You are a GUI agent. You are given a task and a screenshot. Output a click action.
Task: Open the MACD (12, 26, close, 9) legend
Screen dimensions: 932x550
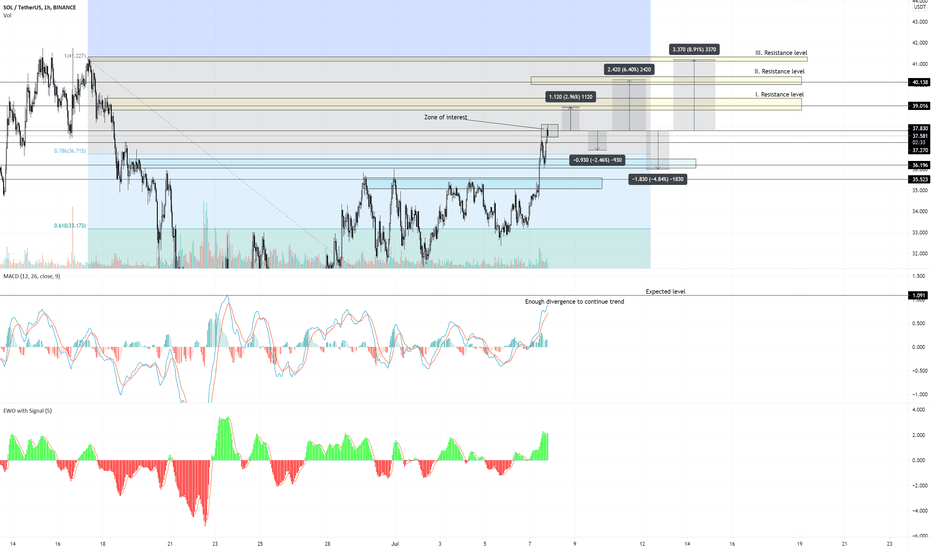[x=32, y=276]
